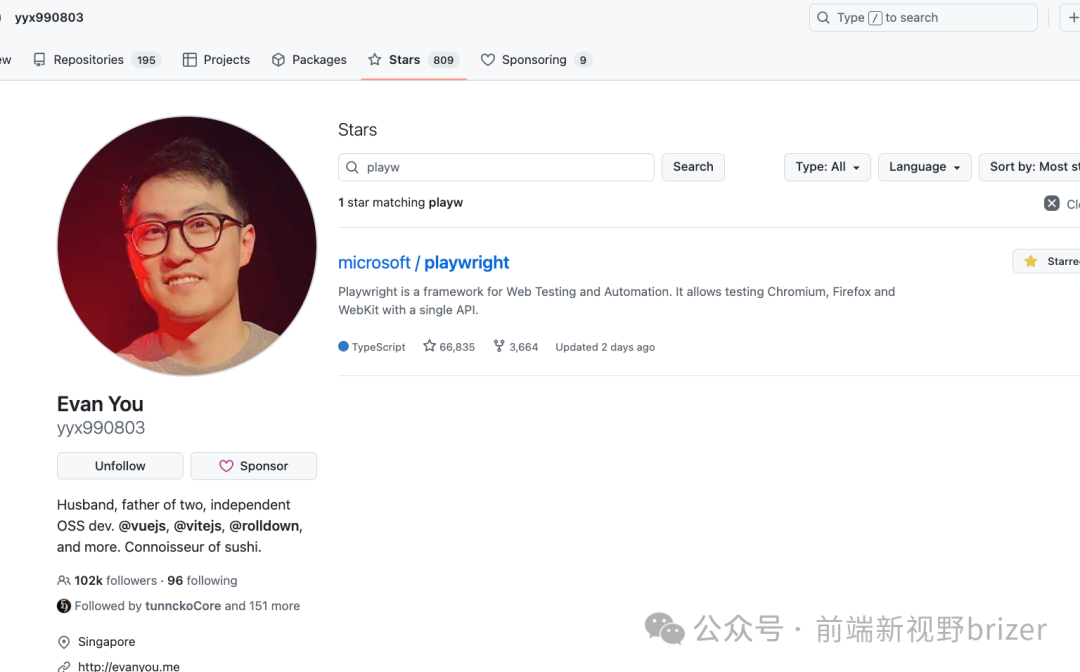Viewport: 1080px width, 672px height.
Task: Click the plus icon in the header
Action: 1073,17
